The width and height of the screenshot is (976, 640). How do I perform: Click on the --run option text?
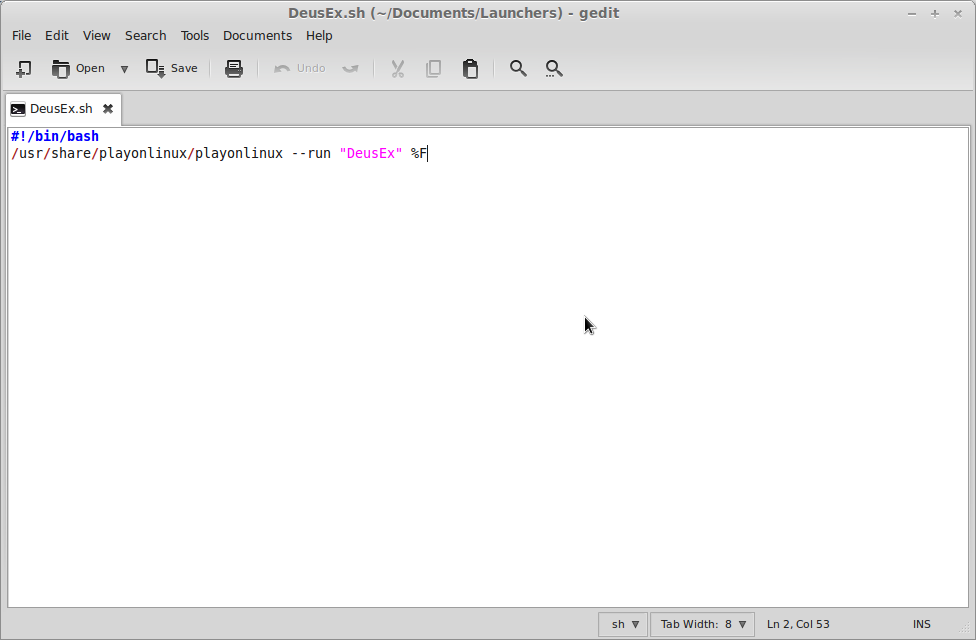tap(311, 153)
